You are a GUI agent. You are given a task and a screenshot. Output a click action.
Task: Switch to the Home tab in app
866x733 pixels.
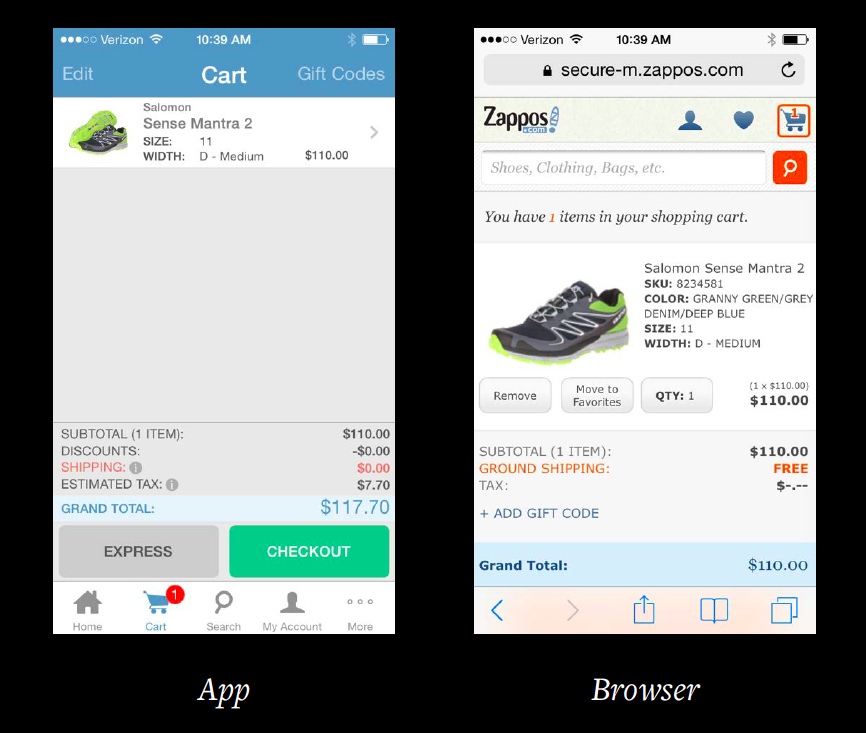pos(87,610)
